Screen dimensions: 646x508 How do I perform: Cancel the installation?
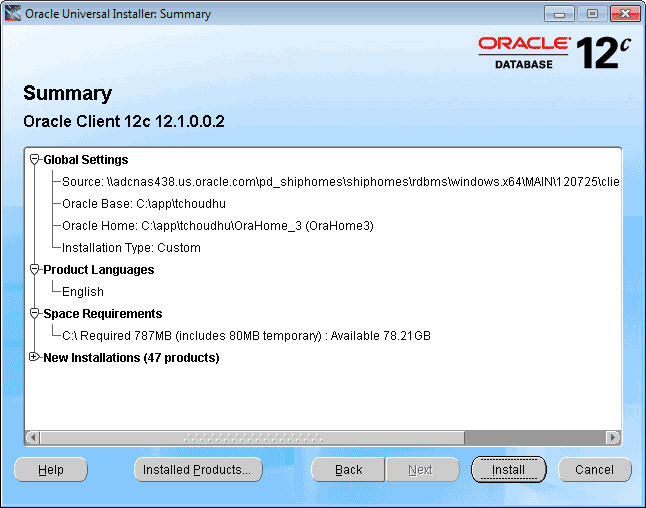click(594, 469)
